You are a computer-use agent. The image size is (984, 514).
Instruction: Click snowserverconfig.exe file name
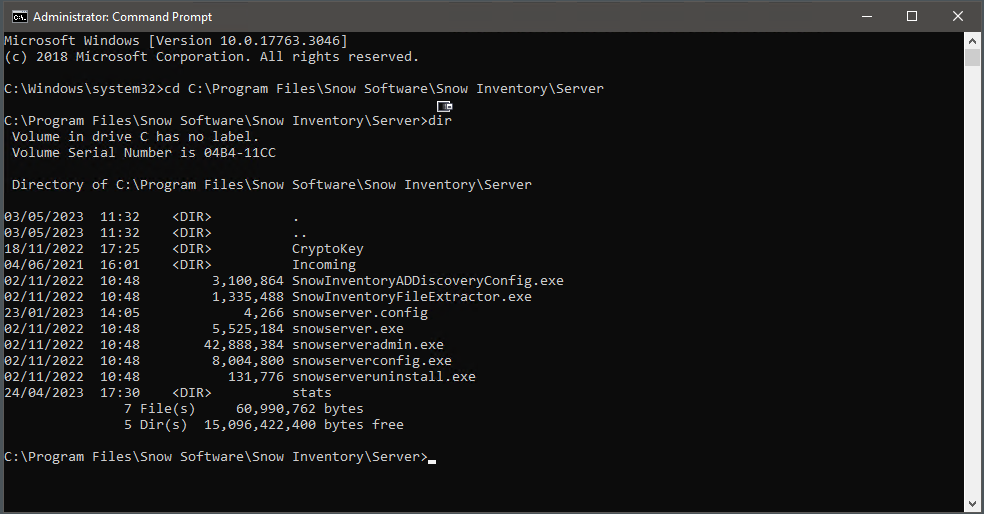(372, 361)
